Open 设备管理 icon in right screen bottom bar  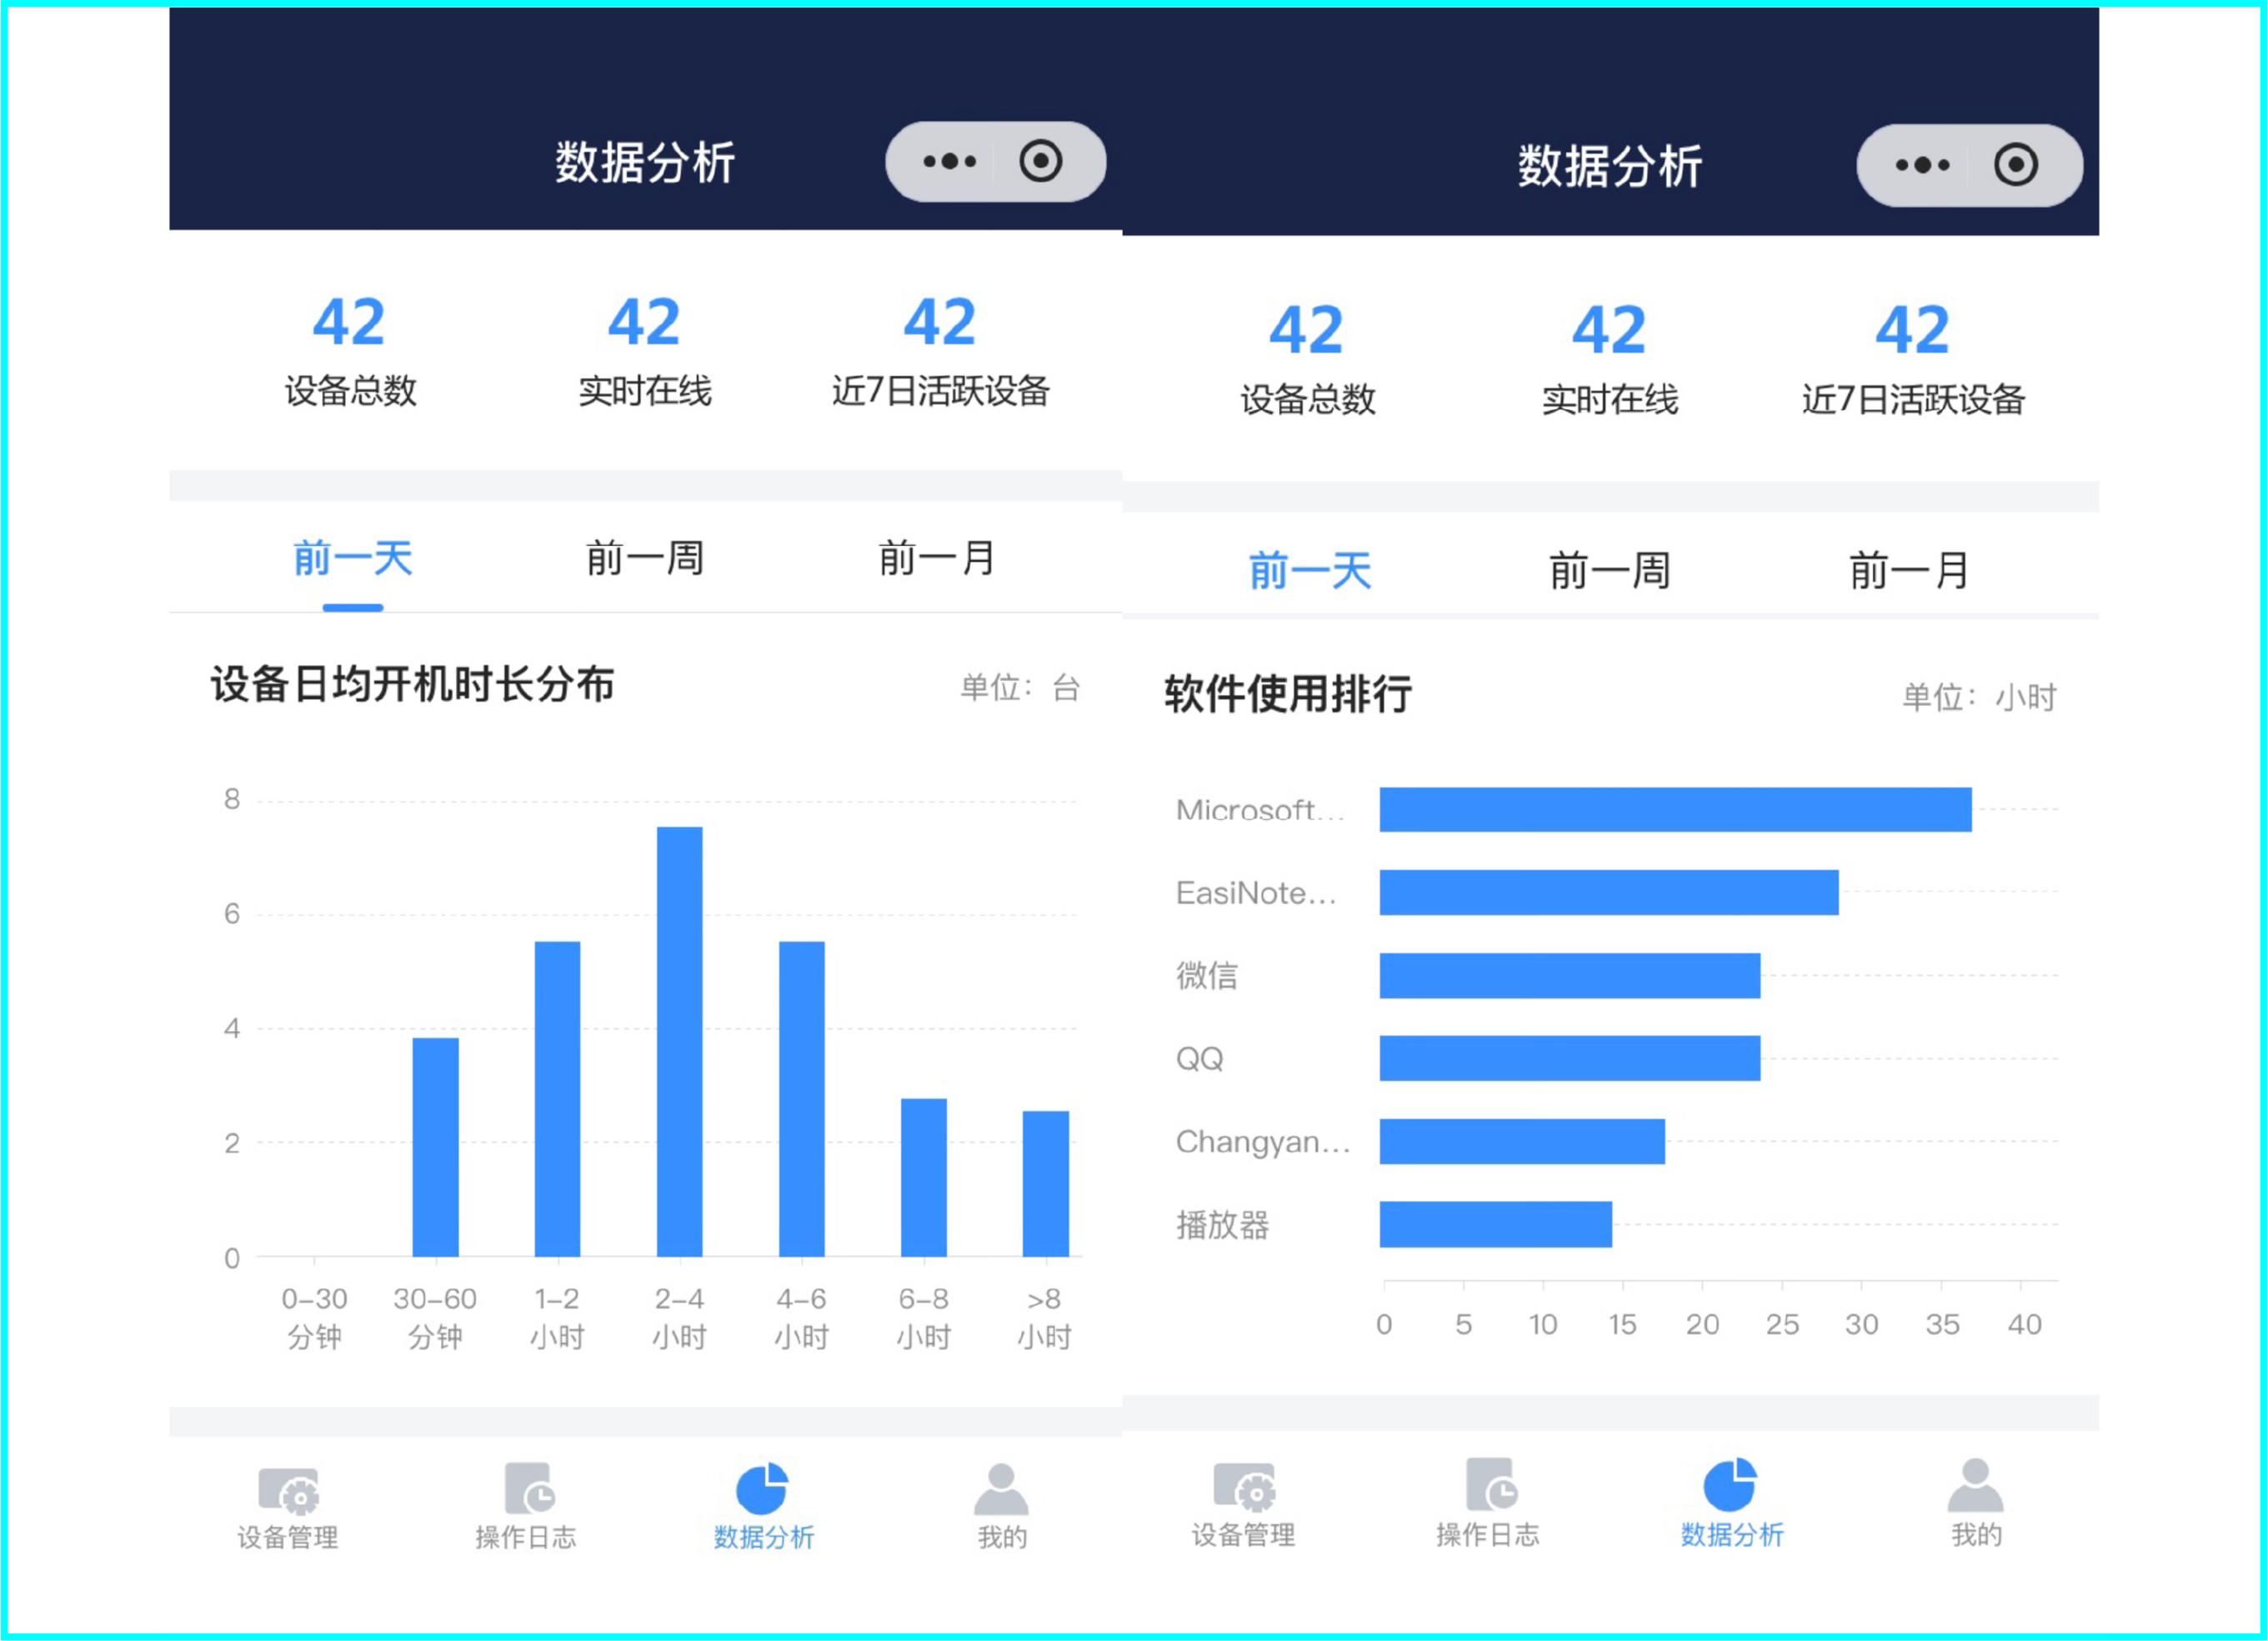click(x=1244, y=1485)
